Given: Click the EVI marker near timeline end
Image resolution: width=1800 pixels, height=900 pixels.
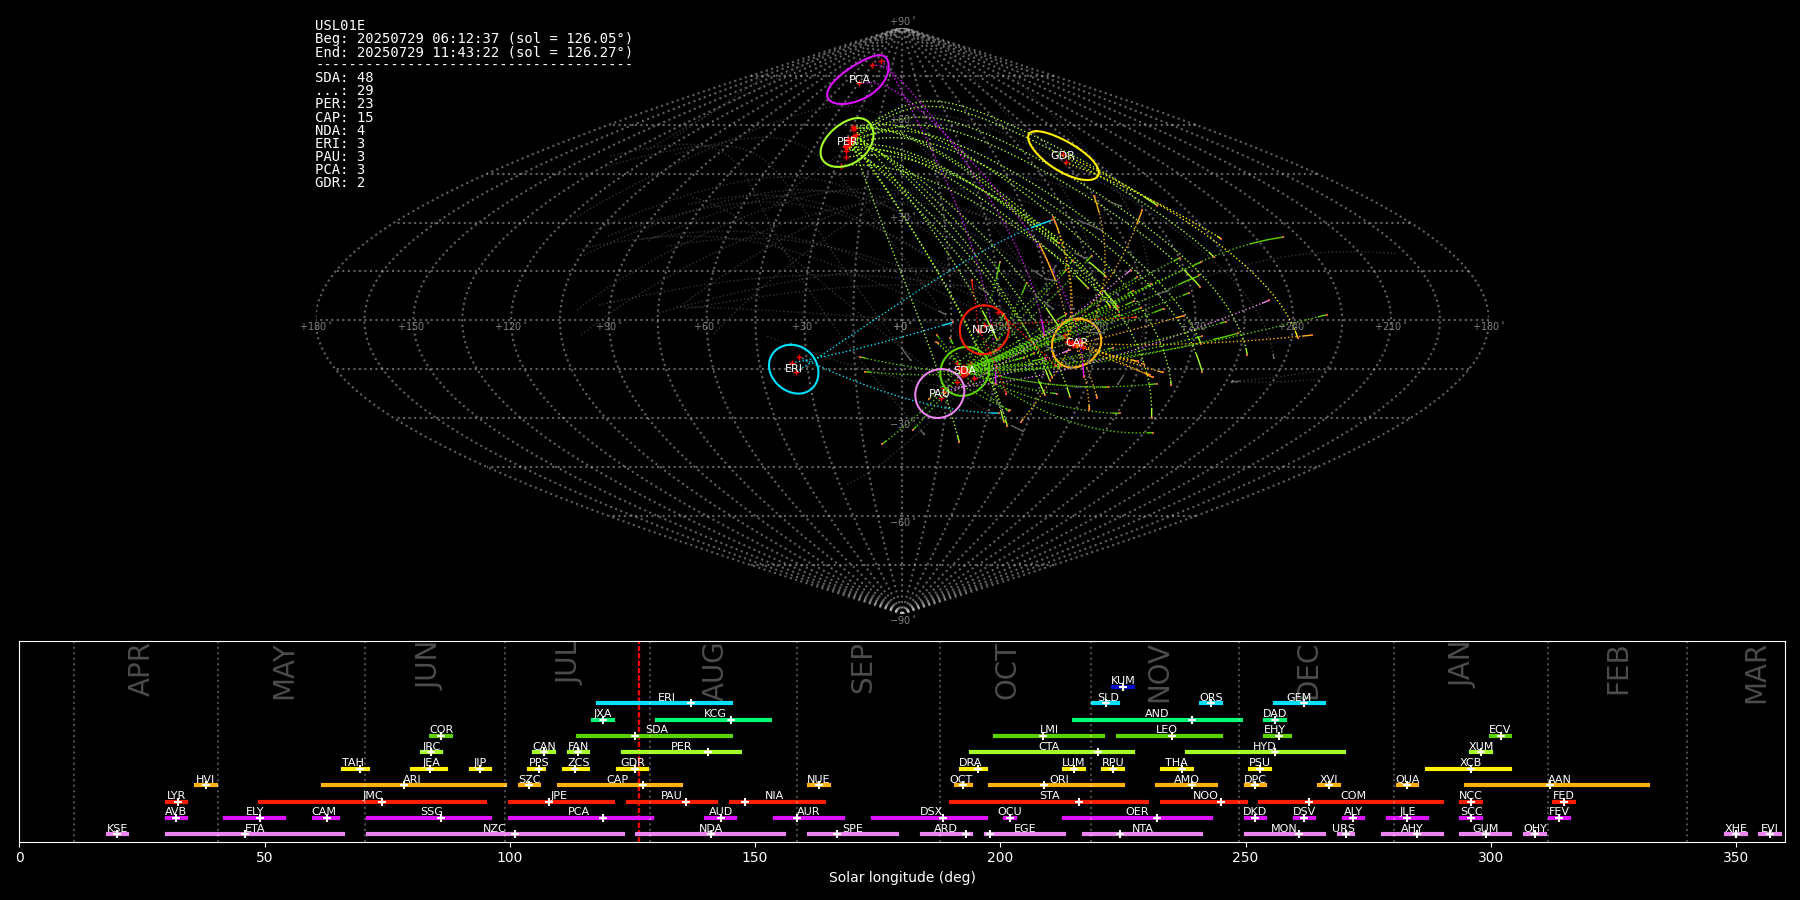Looking at the screenshot, I should pyautogui.click(x=1770, y=834).
